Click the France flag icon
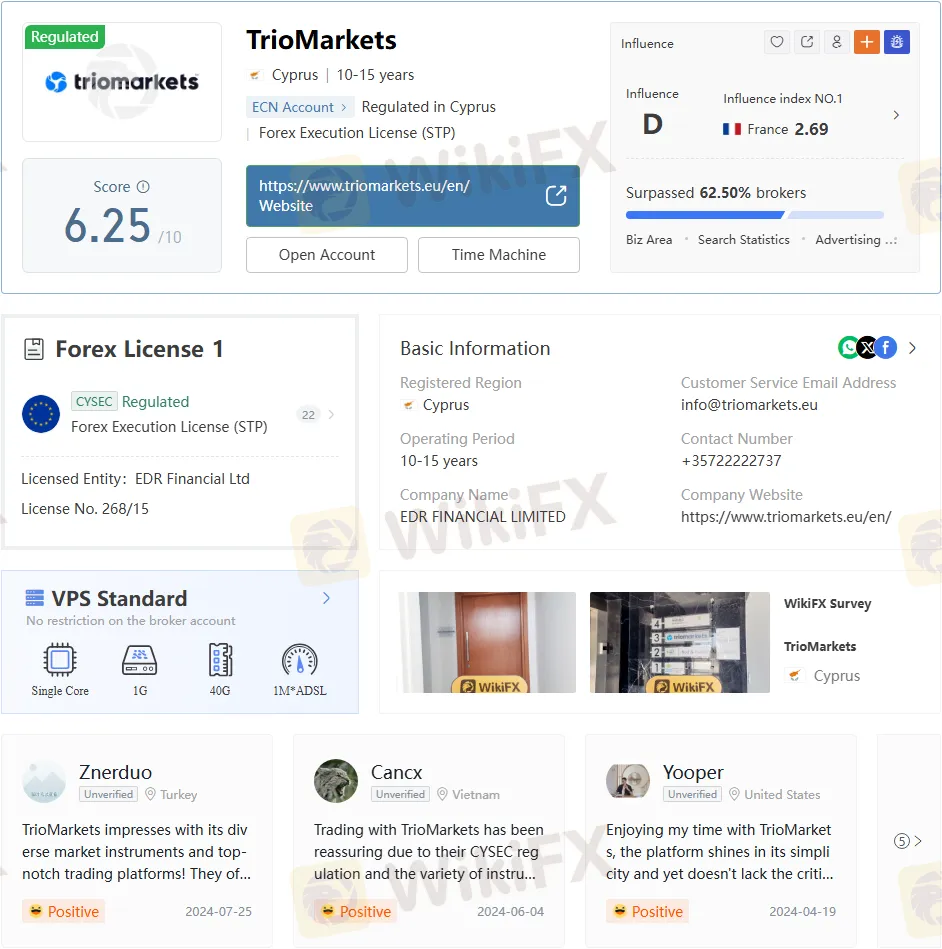942x949 pixels. click(731, 129)
